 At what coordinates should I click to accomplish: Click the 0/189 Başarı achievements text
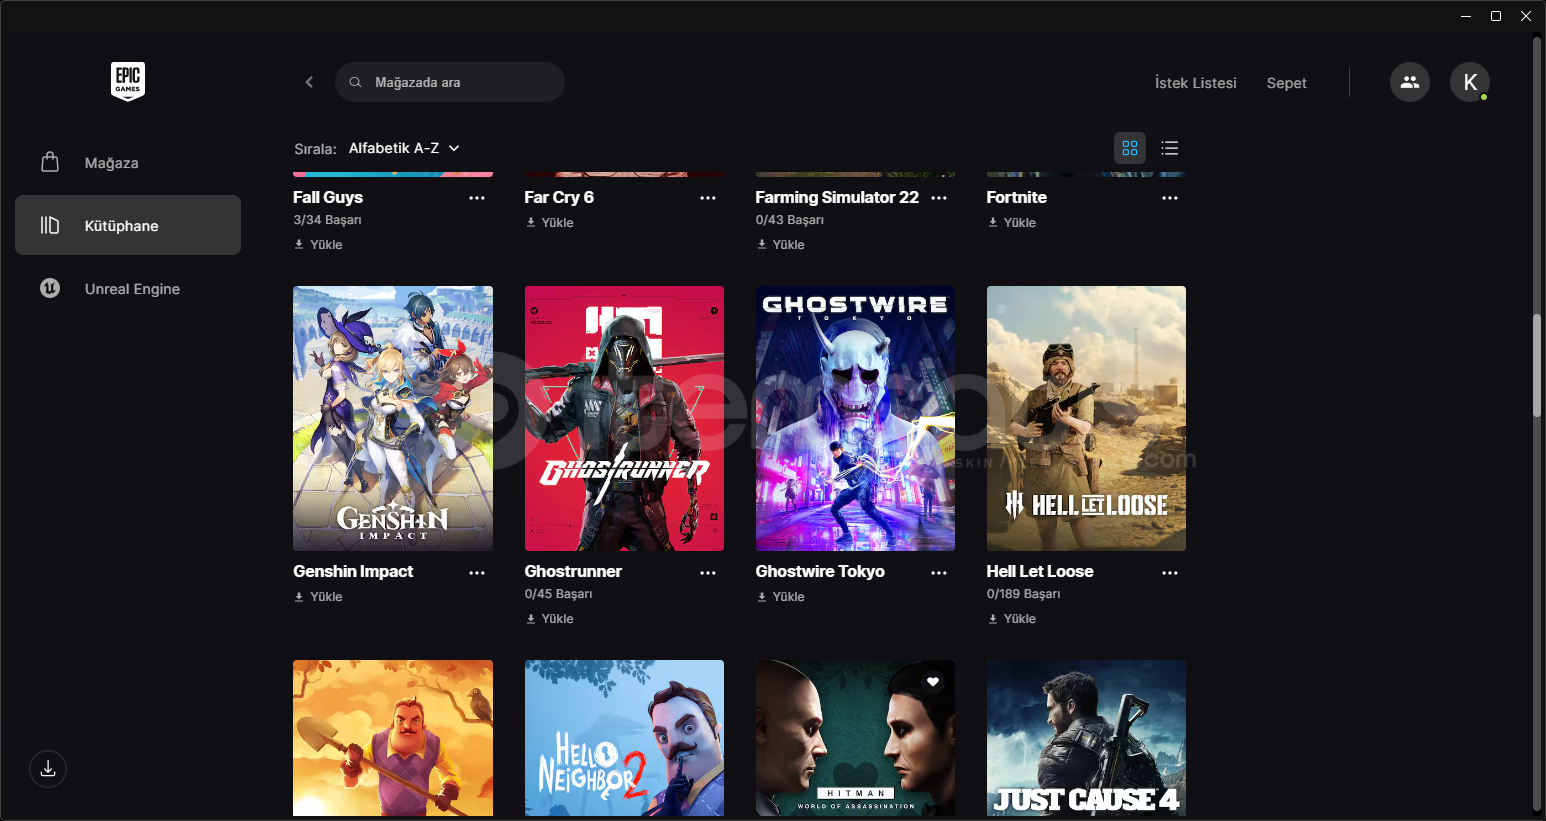point(1024,594)
